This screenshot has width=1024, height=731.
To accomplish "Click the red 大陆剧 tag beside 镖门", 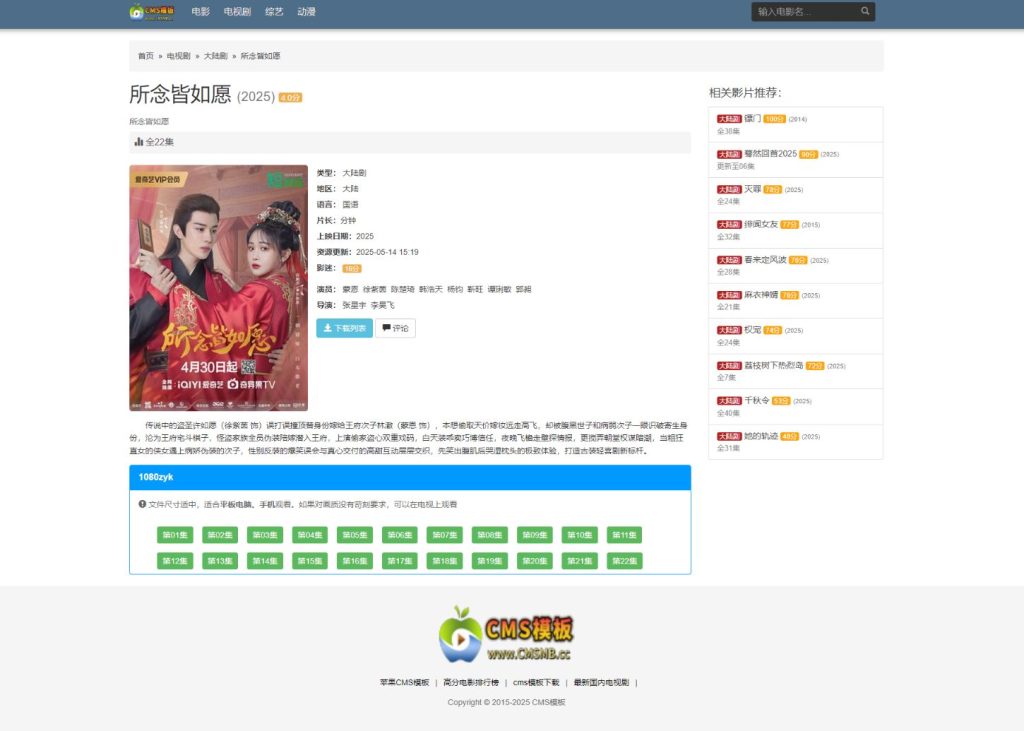I will [x=729, y=119].
